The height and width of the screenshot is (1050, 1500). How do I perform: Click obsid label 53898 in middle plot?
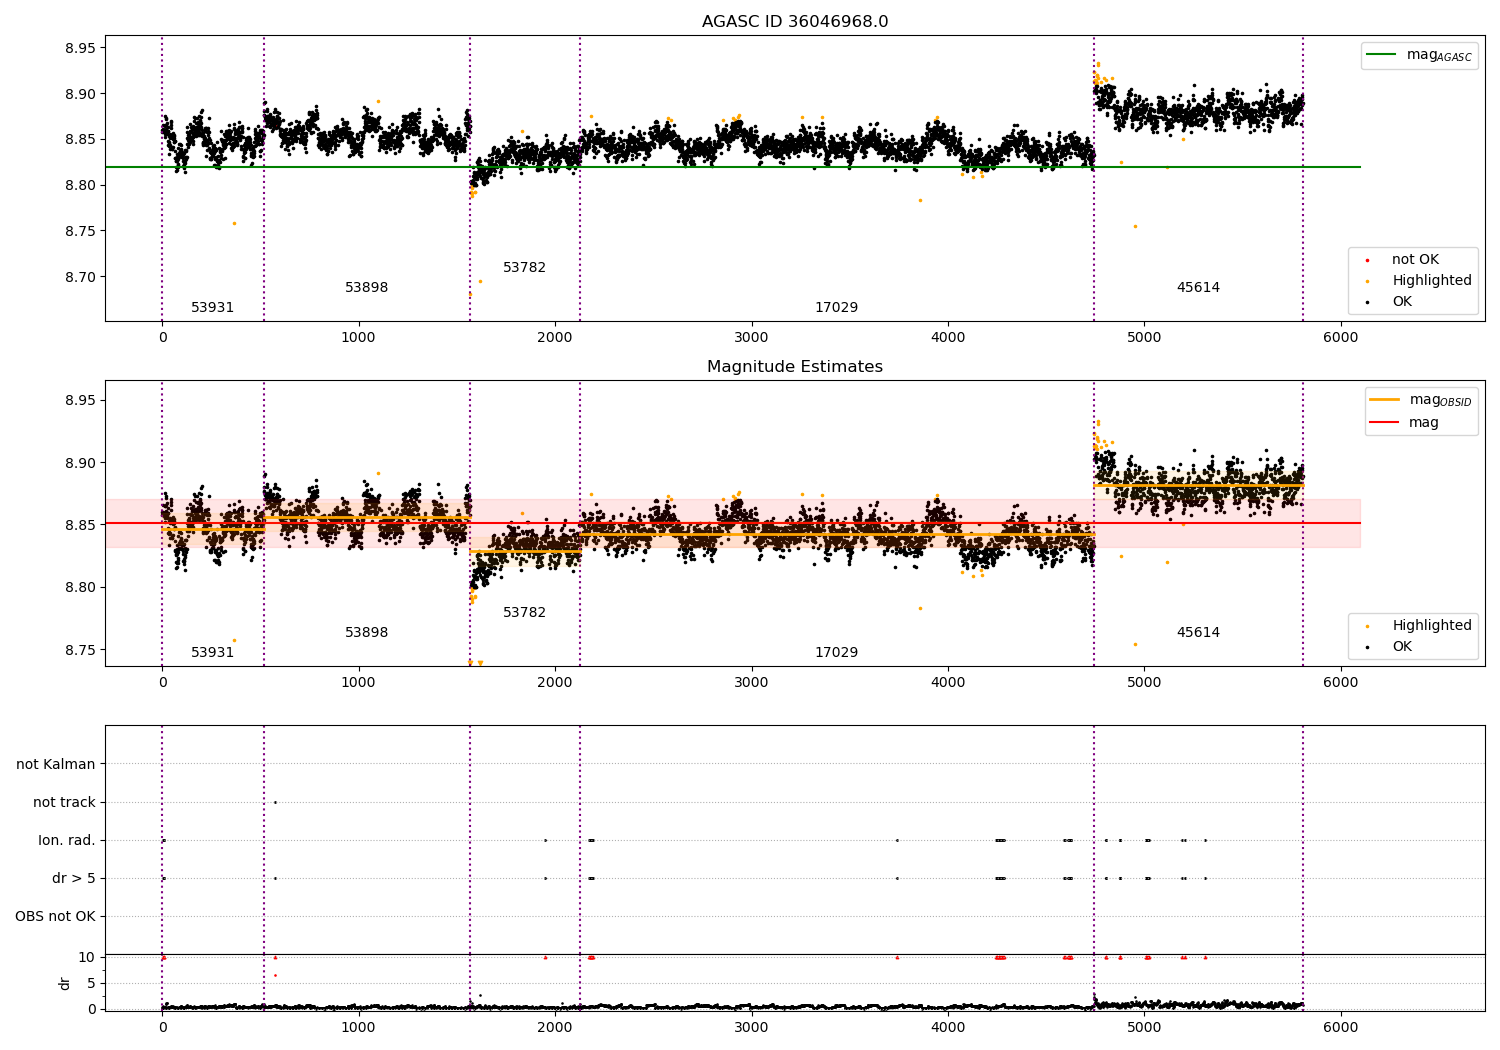point(366,633)
